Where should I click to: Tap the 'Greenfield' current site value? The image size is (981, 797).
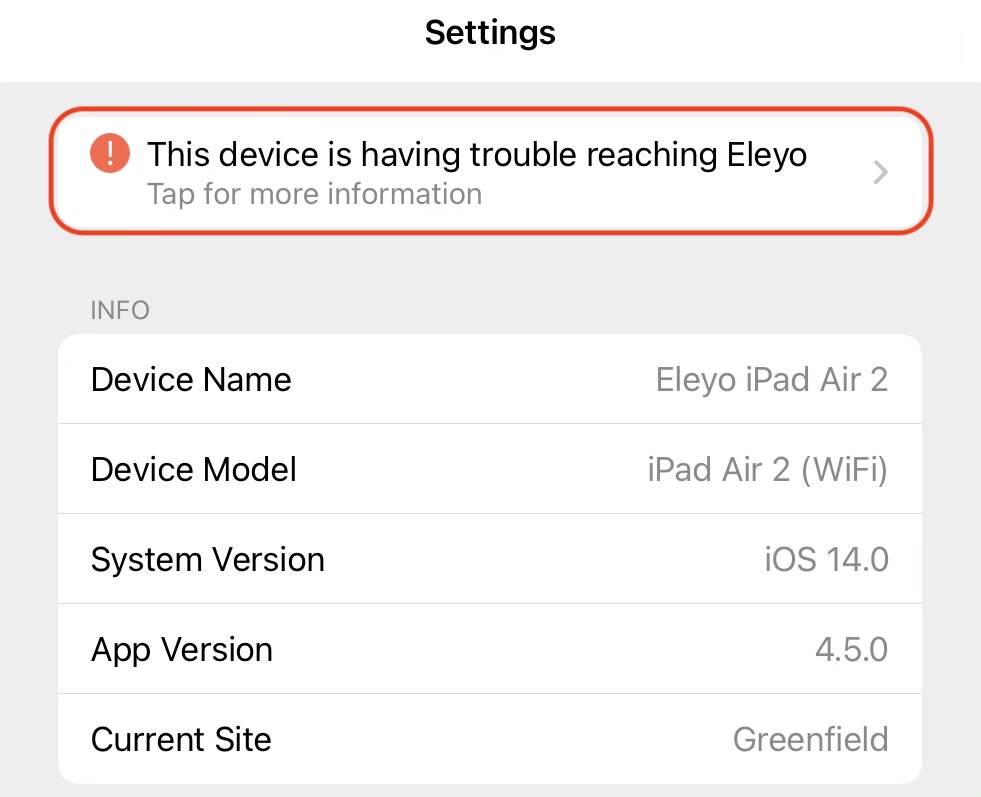pyautogui.click(x=810, y=740)
